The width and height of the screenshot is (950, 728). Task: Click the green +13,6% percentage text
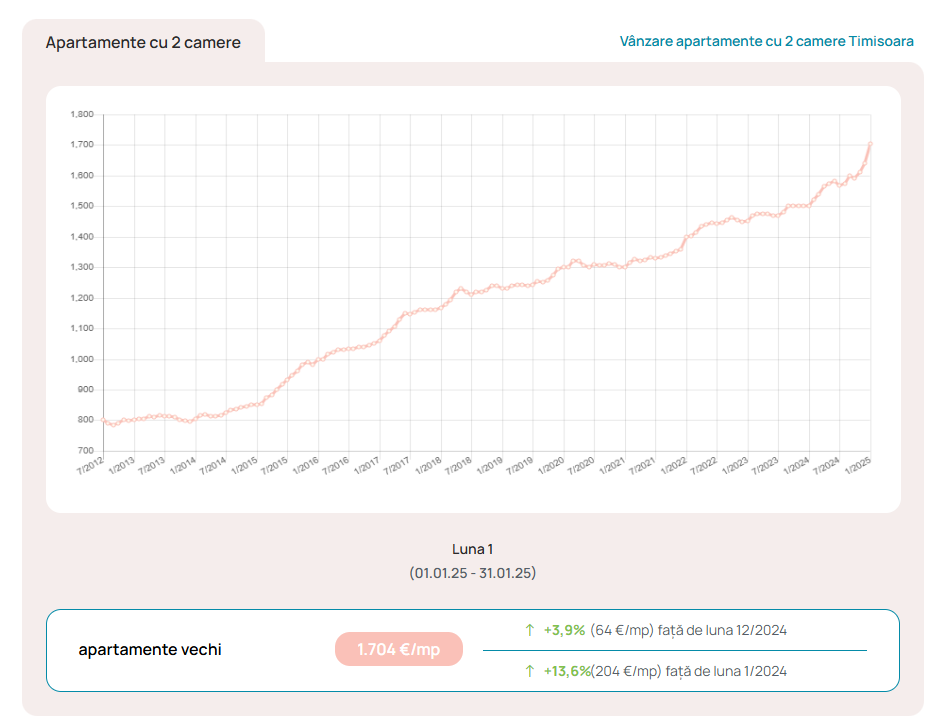point(566,671)
